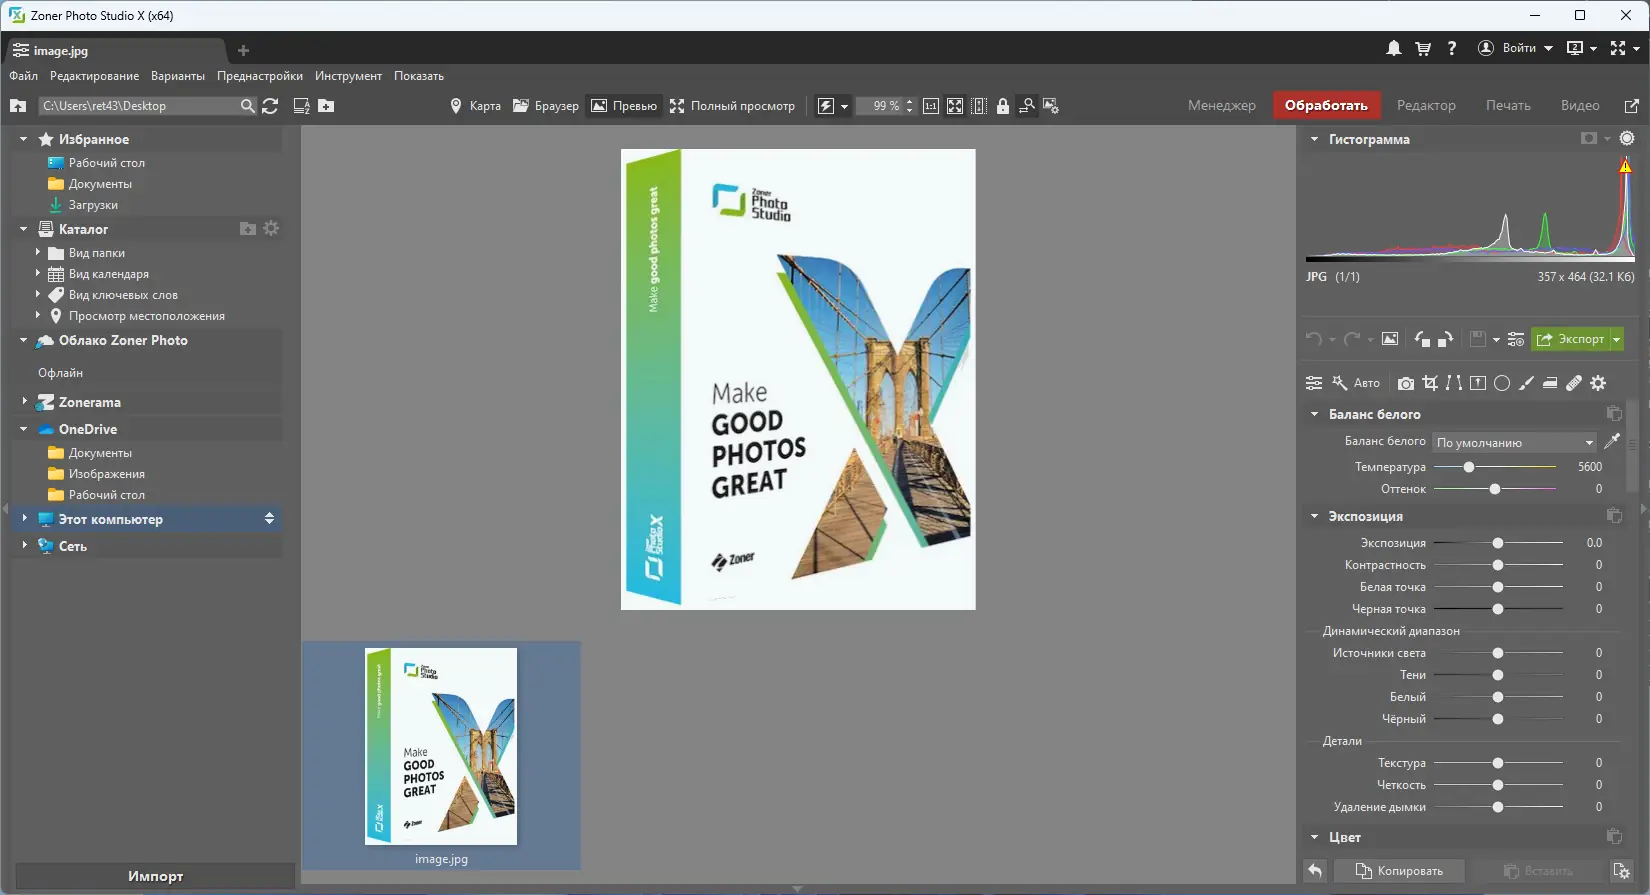Set zoom to 1:1
Image resolution: width=1650 pixels, height=895 pixels.
point(931,106)
